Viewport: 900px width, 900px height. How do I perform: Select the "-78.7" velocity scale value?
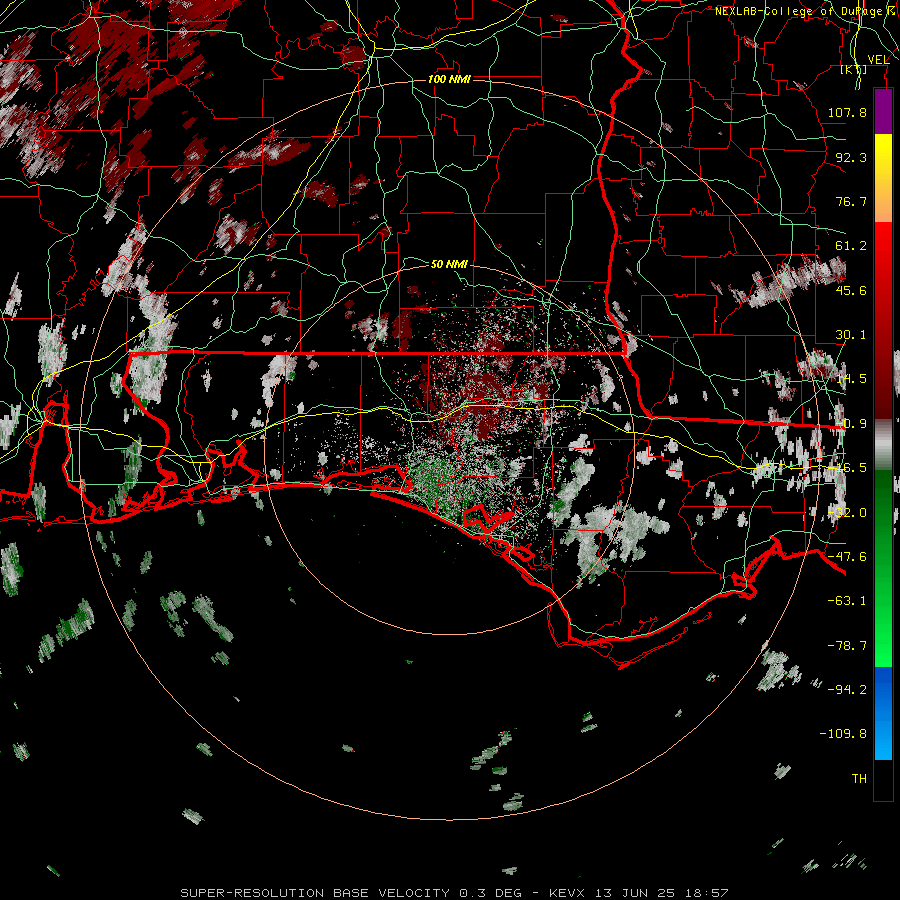tap(847, 646)
